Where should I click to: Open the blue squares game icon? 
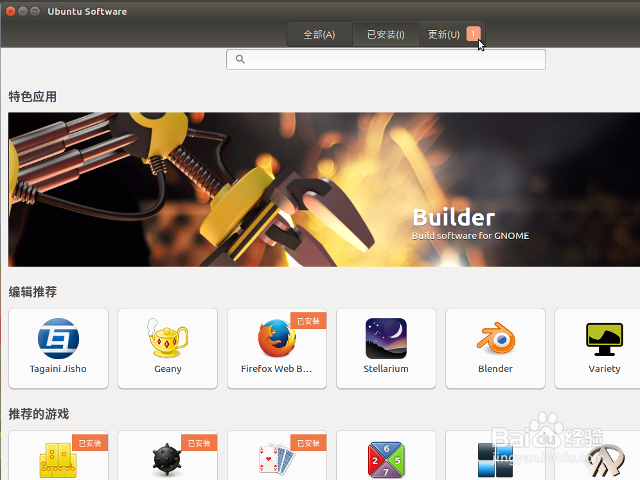[495, 460]
